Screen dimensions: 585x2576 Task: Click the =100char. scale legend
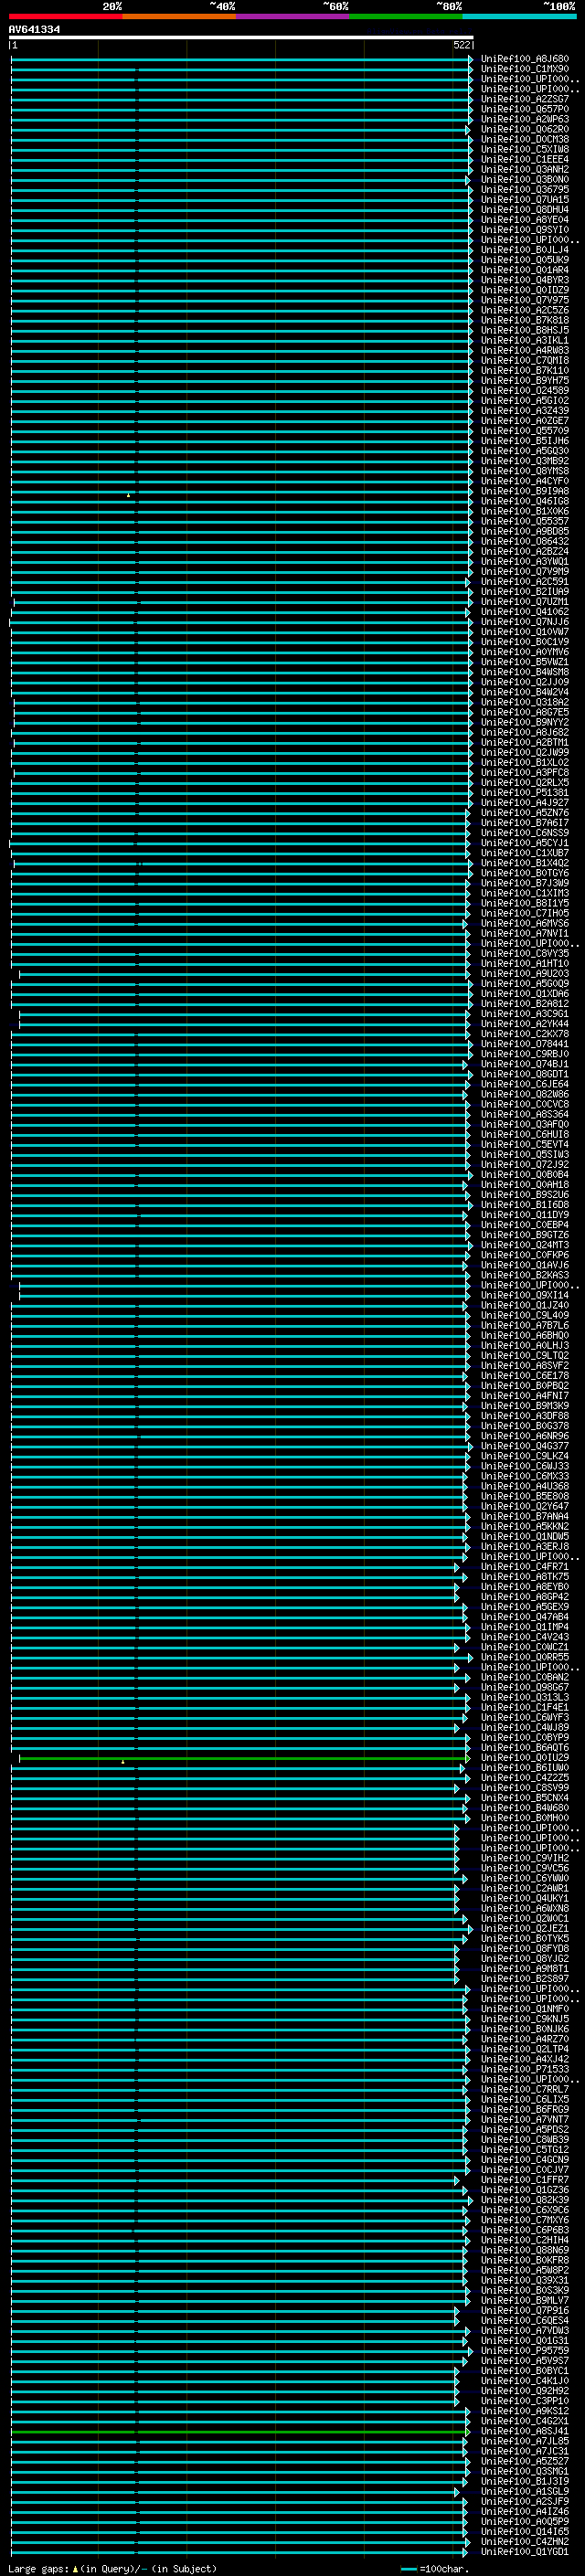pos(434,2569)
